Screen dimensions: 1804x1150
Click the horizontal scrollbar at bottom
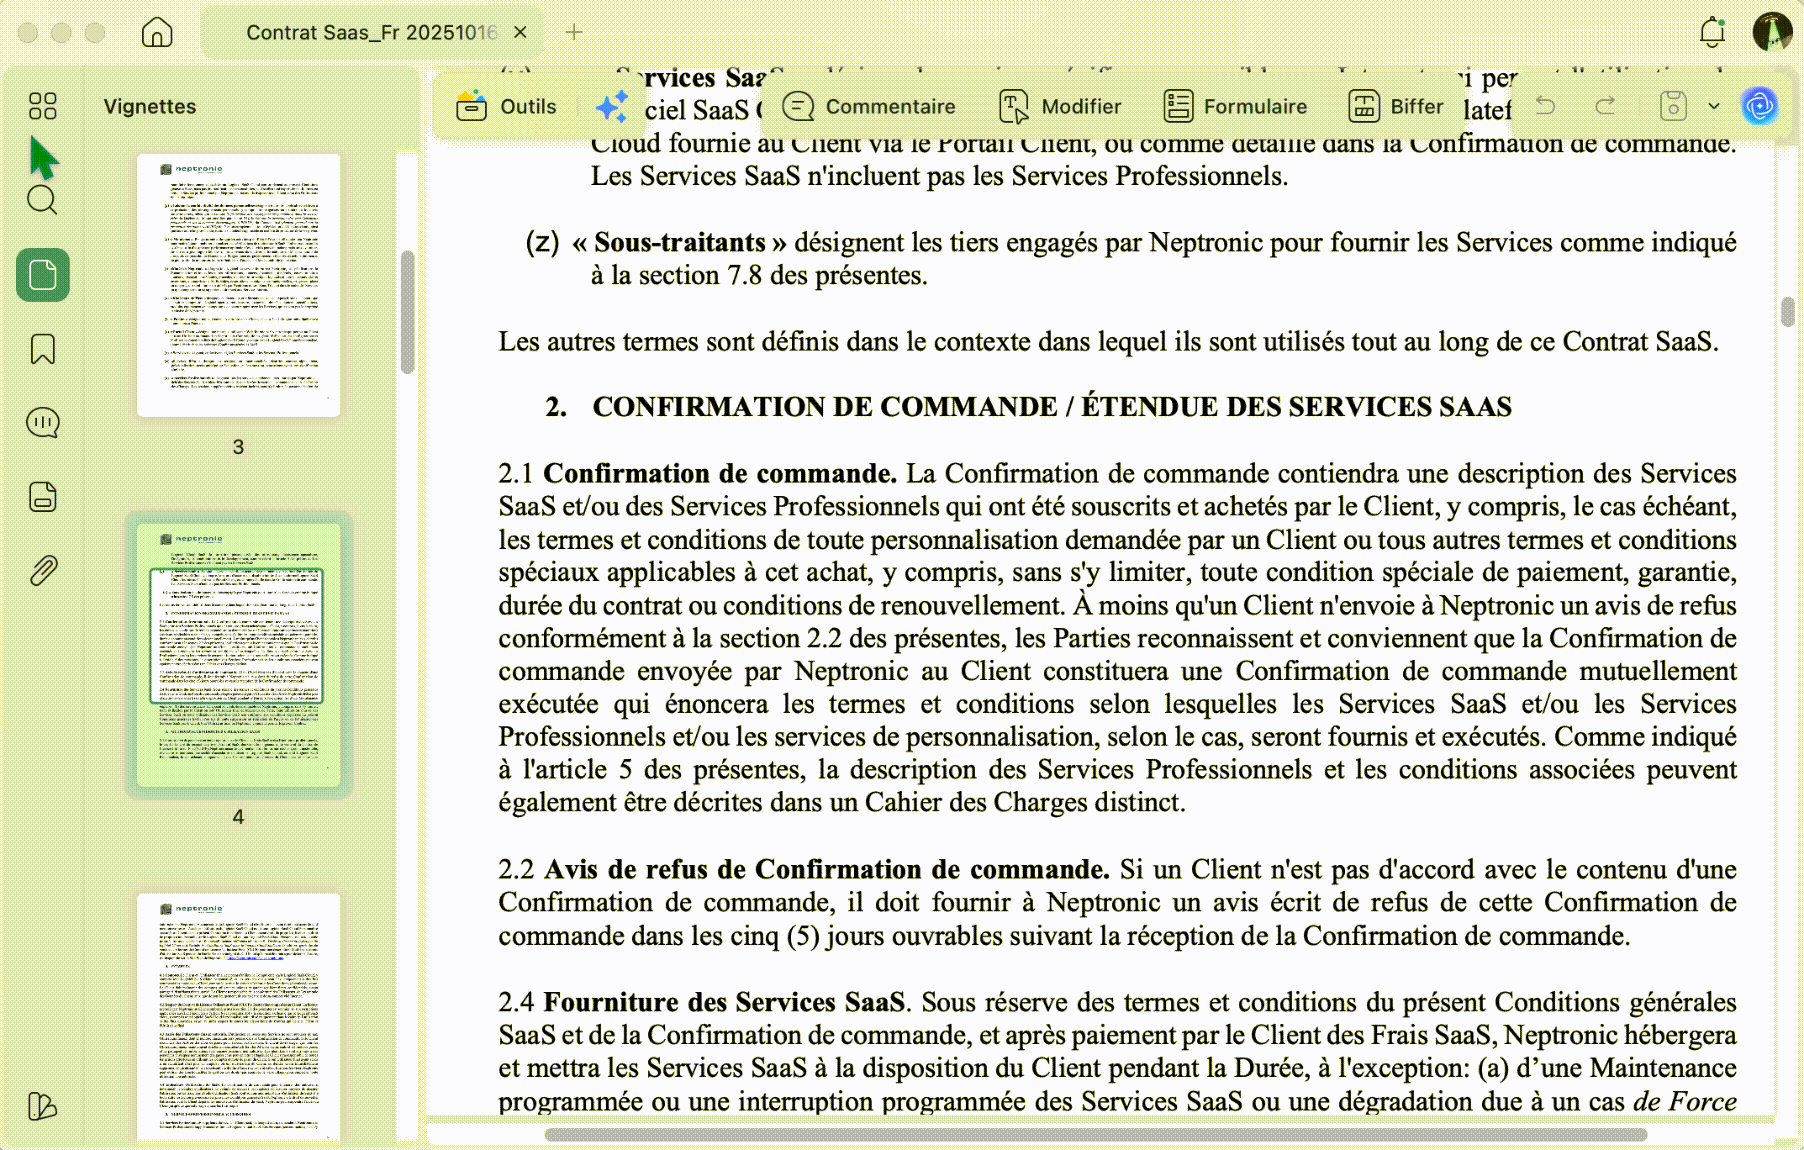click(x=1096, y=1135)
